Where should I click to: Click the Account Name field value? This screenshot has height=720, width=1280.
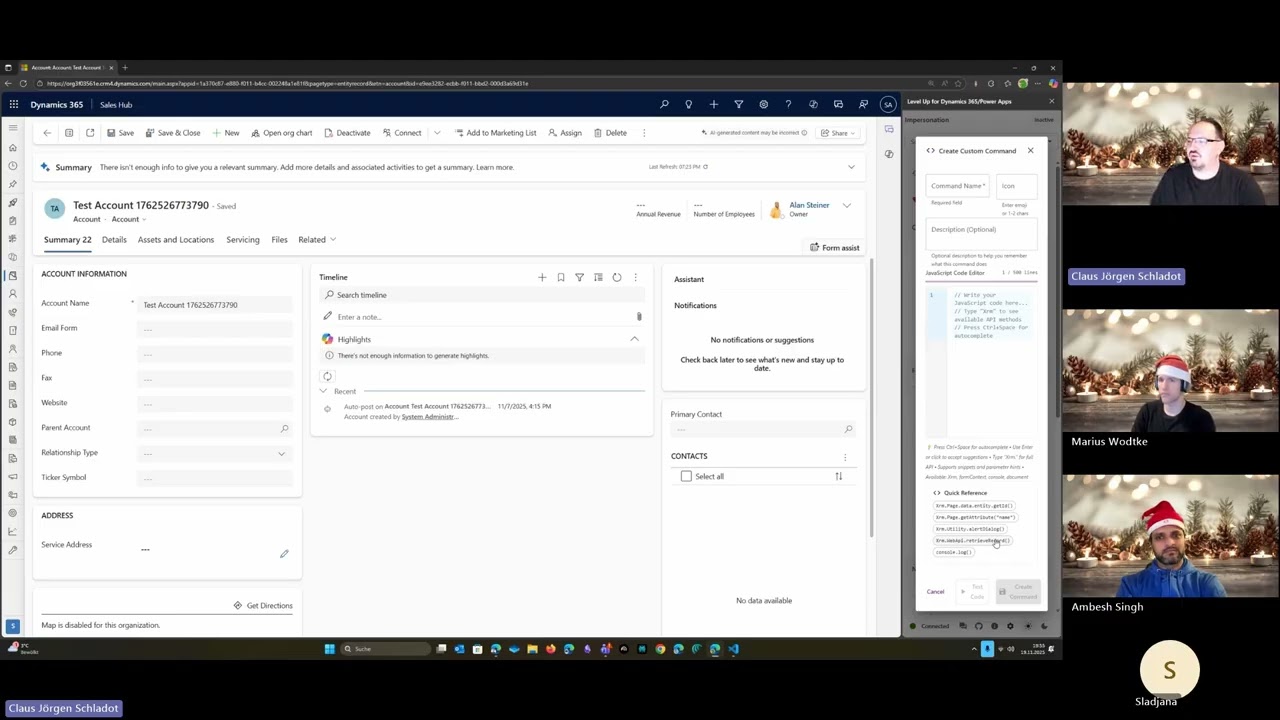pos(215,305)
